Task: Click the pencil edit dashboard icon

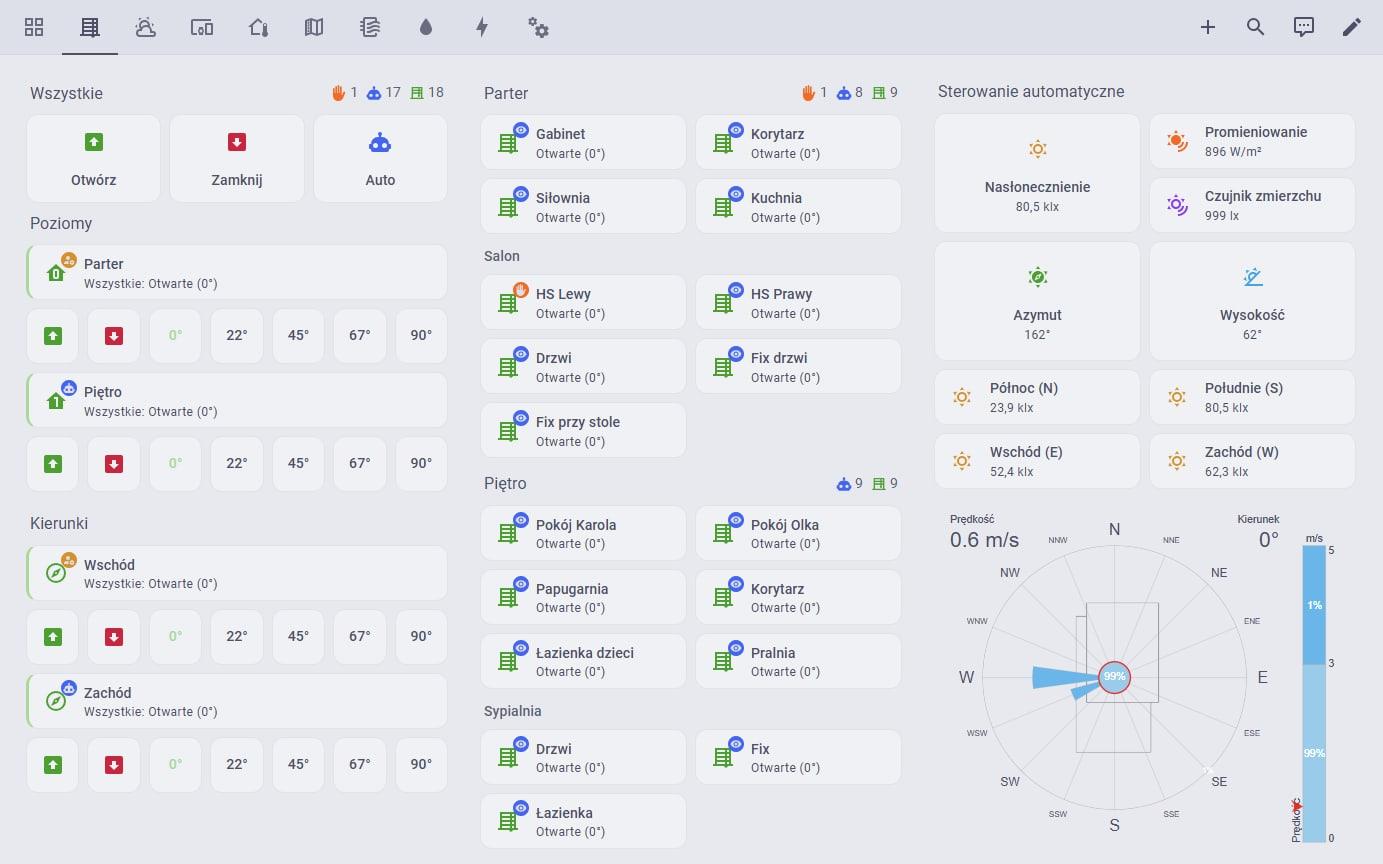Action: point(1352,27)
